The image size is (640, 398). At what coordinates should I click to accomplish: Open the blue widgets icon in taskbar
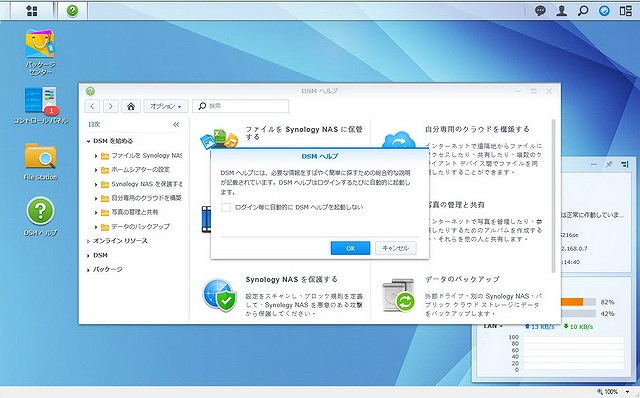pos(604,11)
